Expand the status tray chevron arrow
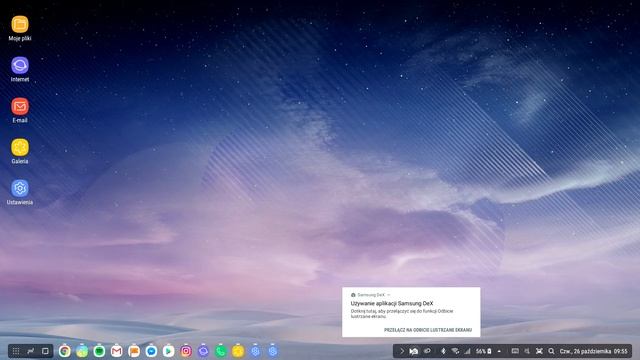Viewport: 640px width, 360px height. point(402,351)
